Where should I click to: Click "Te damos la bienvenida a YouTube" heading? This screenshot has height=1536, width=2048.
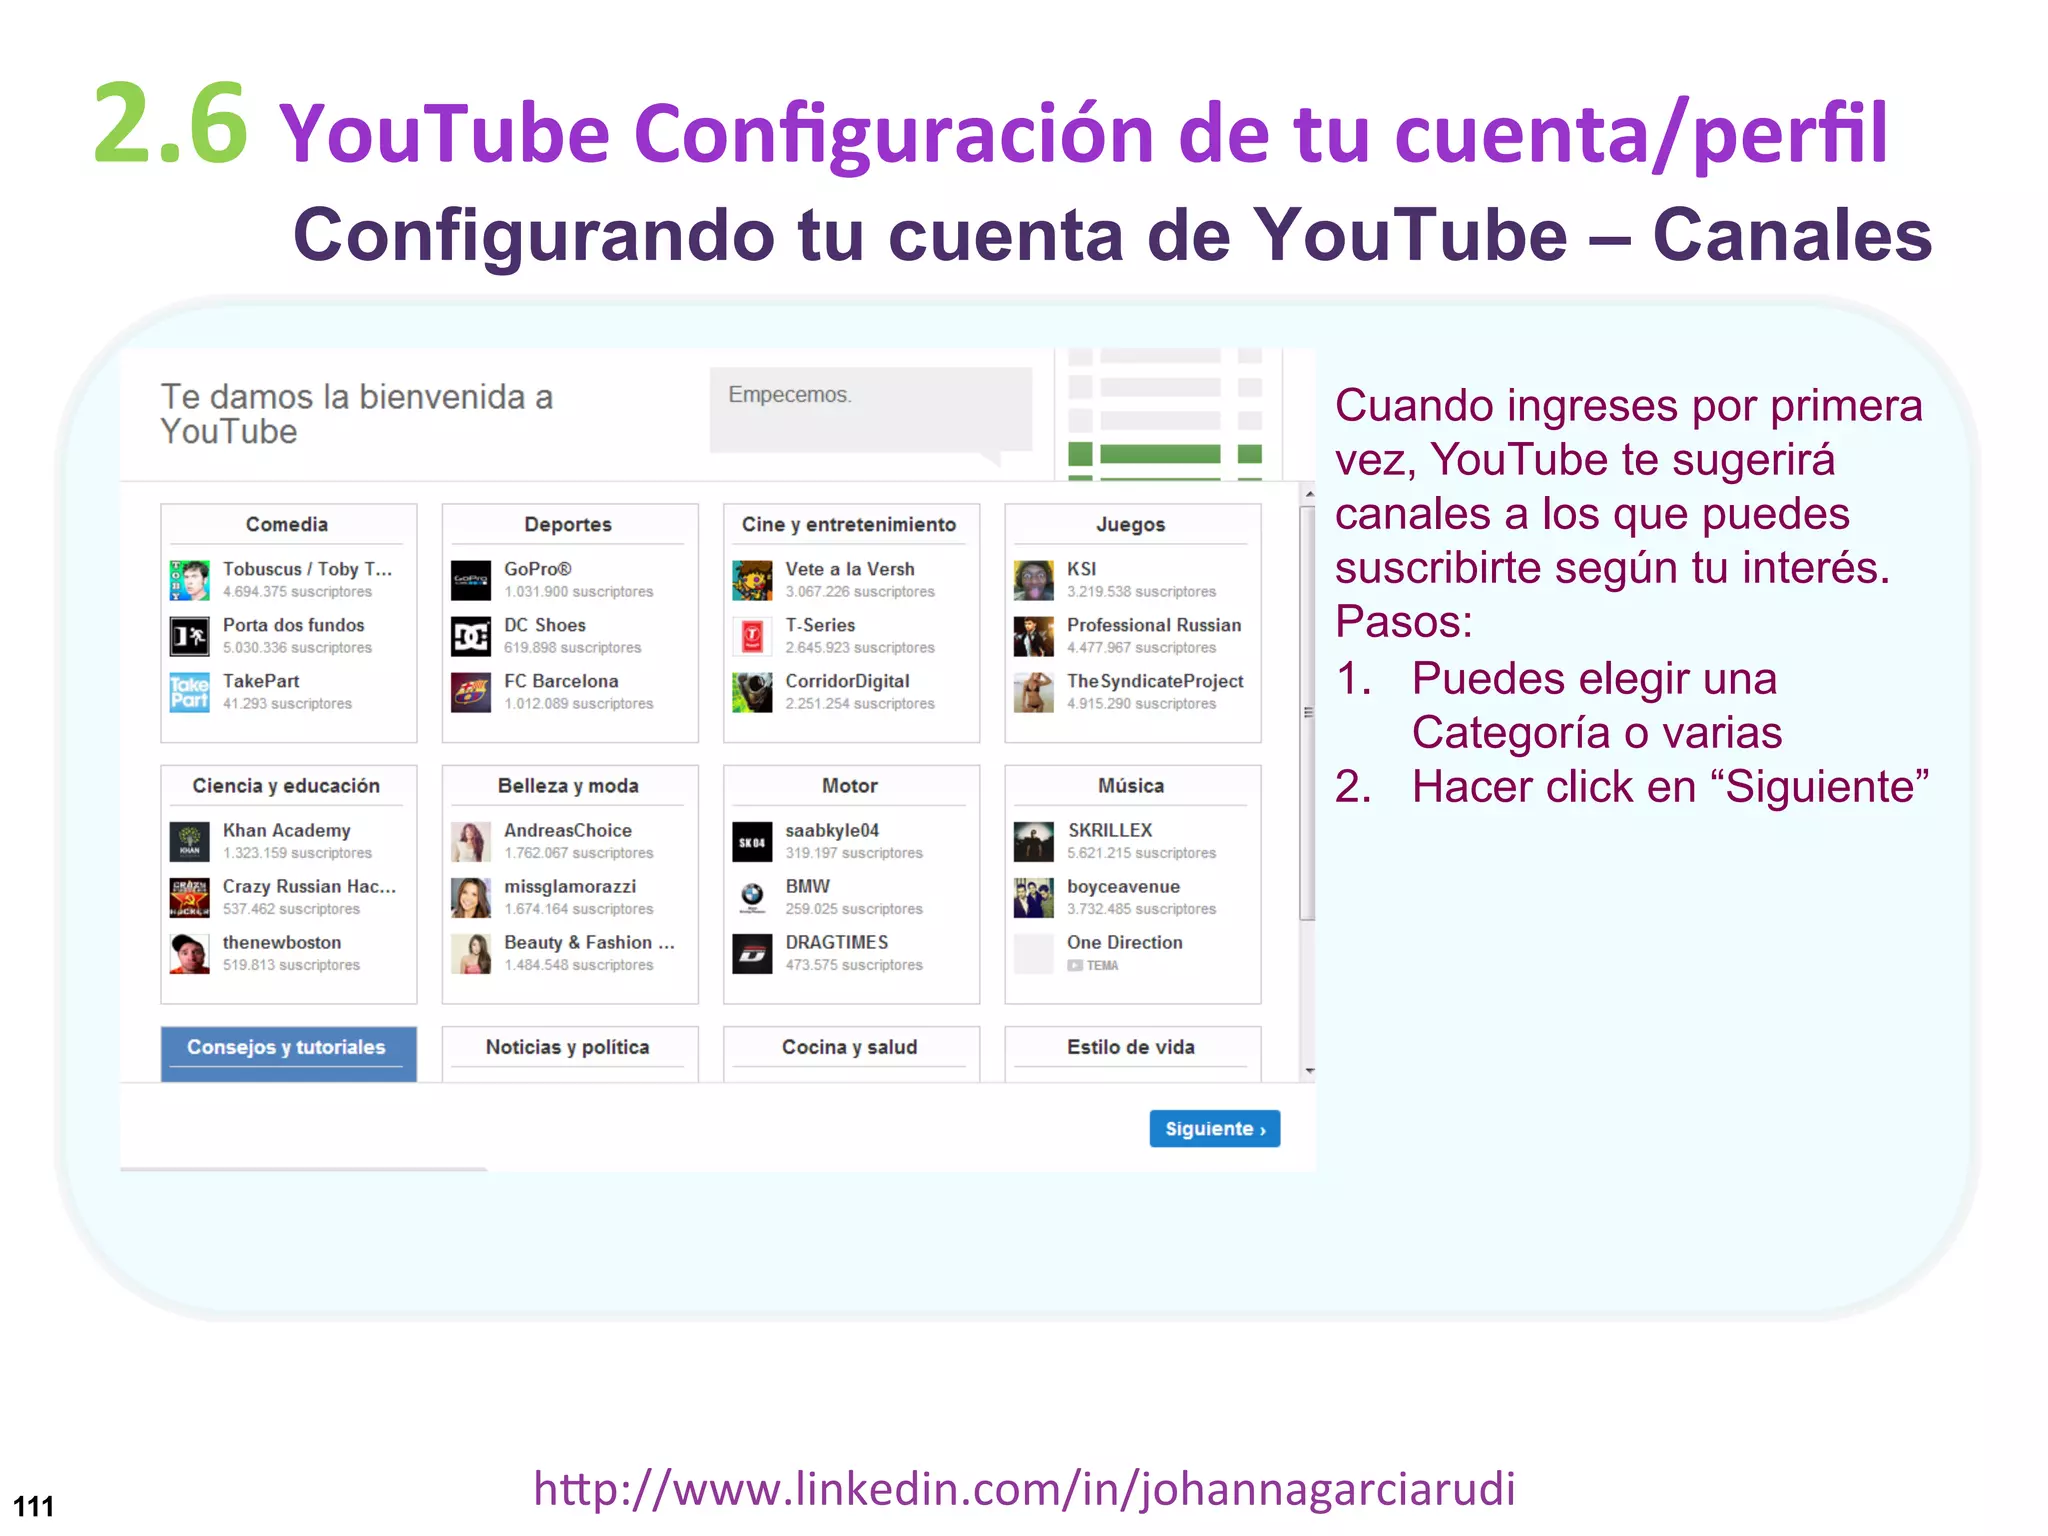coord(357,414)
